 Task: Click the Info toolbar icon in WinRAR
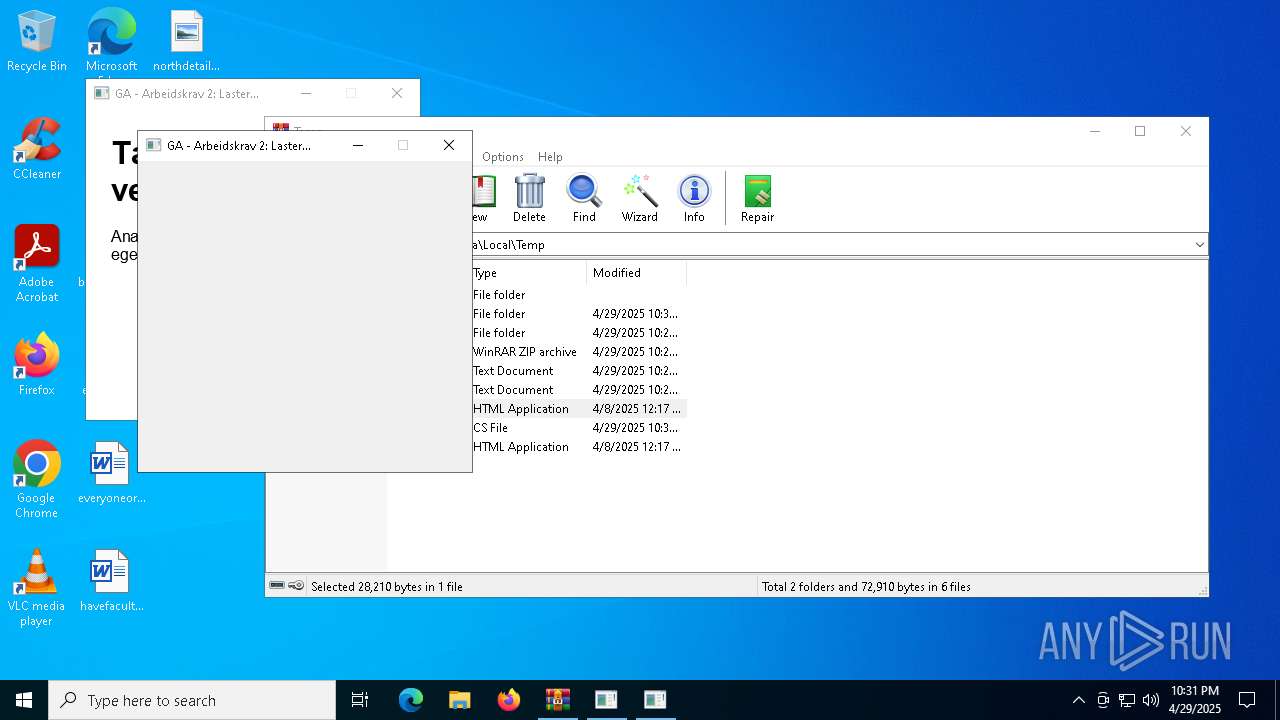pos(694,198)
